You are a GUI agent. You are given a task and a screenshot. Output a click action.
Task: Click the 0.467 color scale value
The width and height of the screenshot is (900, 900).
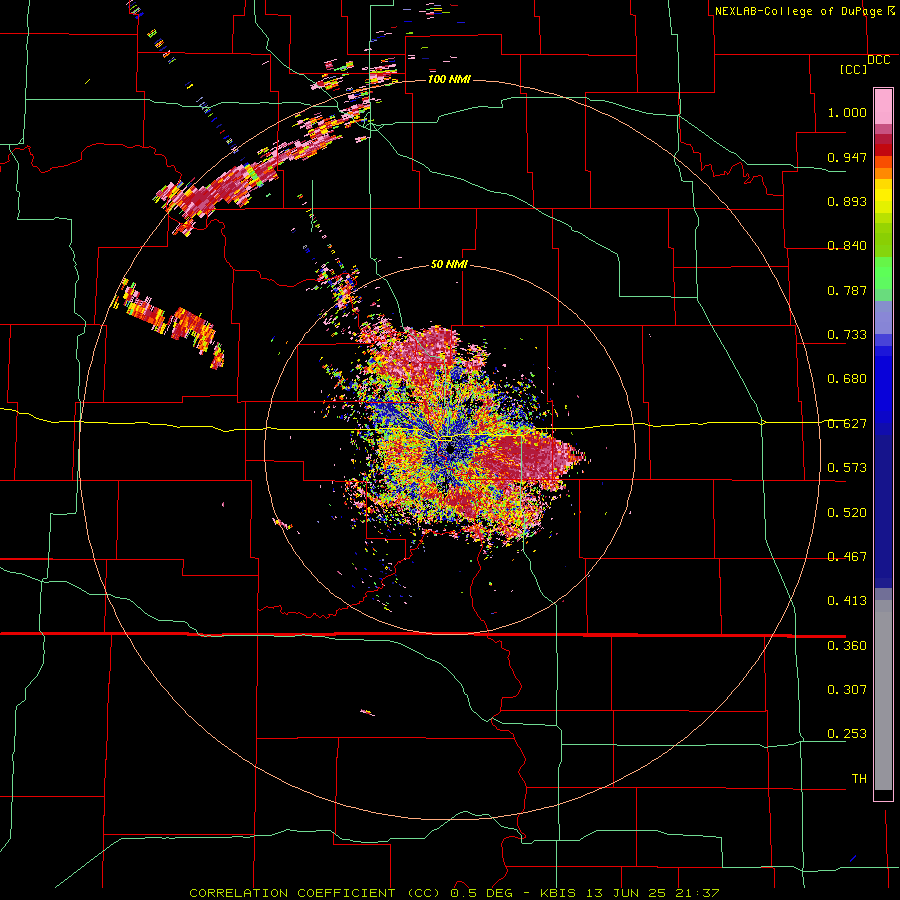[847, 557]
